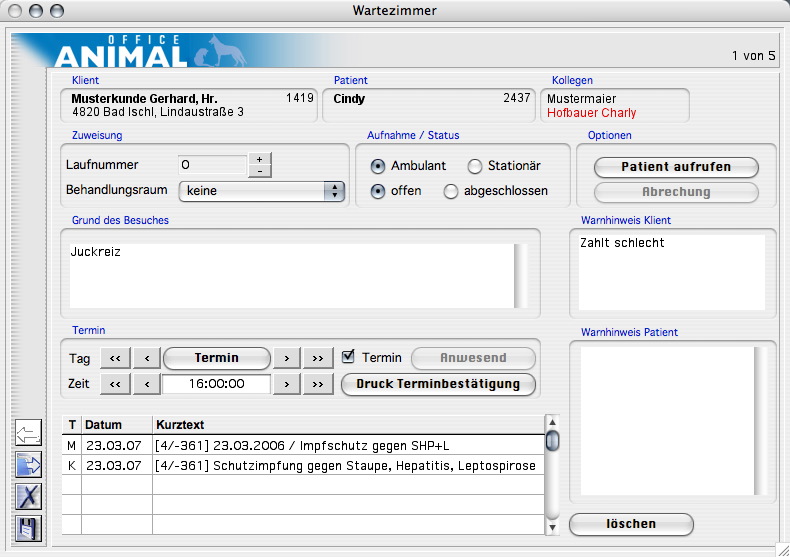Increase Laufnummer with the plus stepper

pyautogui.click(x=259, y=159)
